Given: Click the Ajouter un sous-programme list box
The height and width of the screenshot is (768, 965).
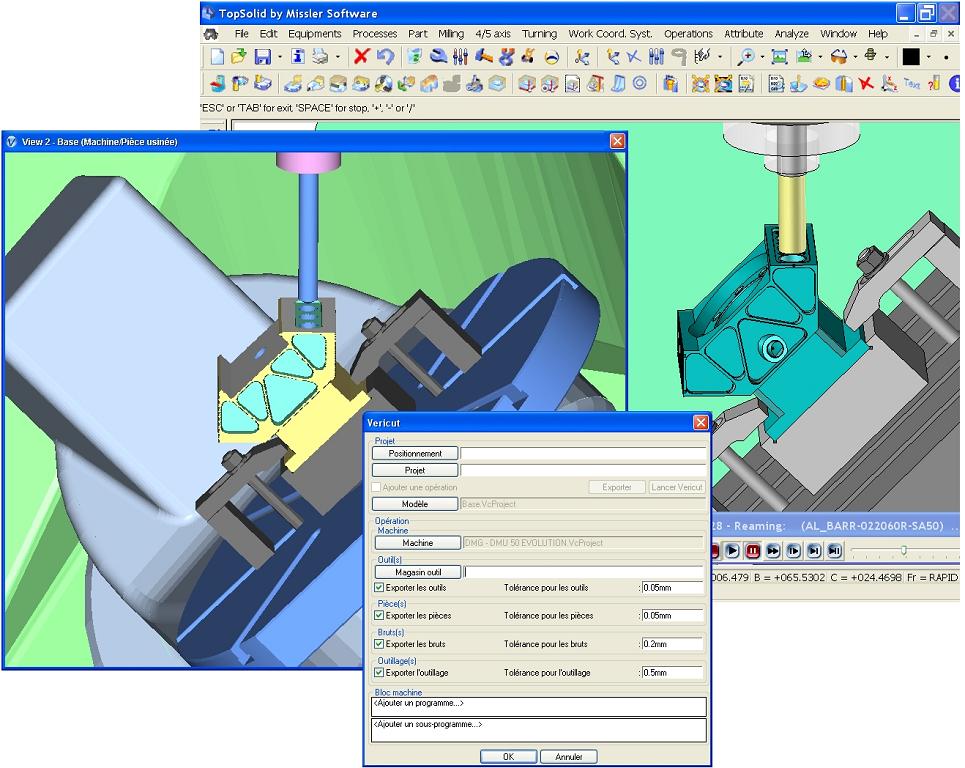Looking at the screenshot, I should point(539,730).
